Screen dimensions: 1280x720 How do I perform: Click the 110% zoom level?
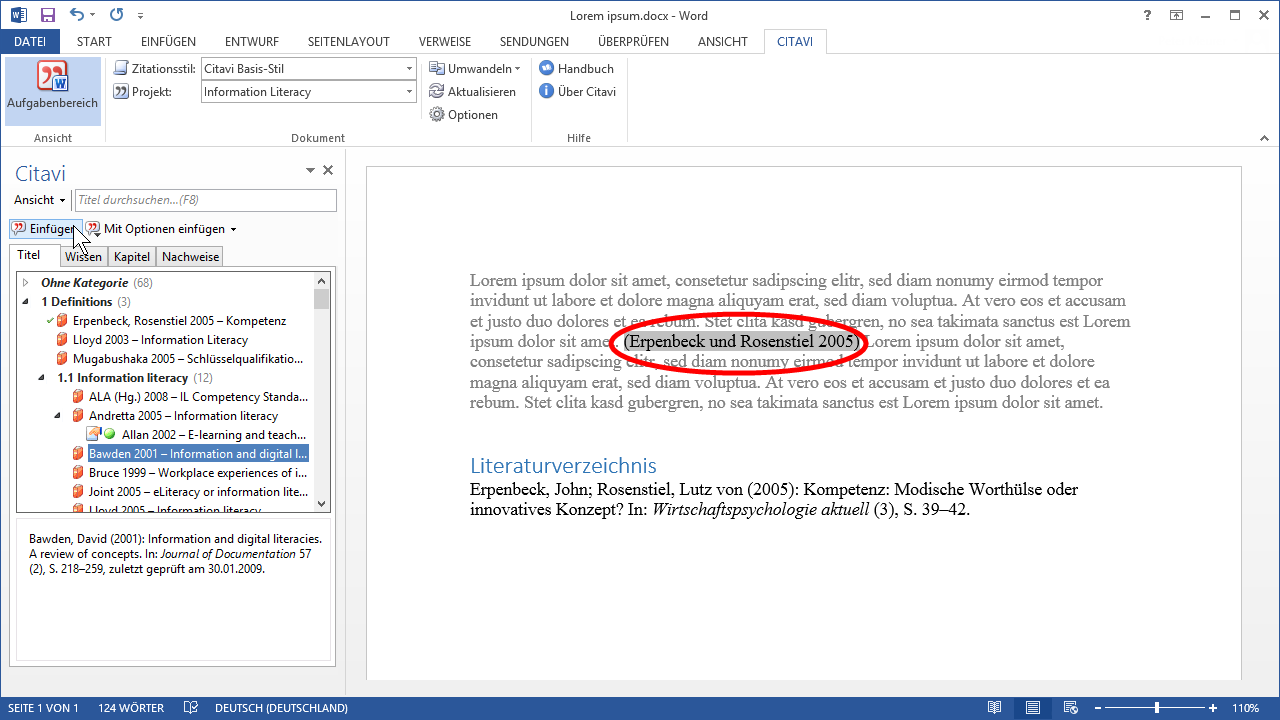click(1245, 708)
